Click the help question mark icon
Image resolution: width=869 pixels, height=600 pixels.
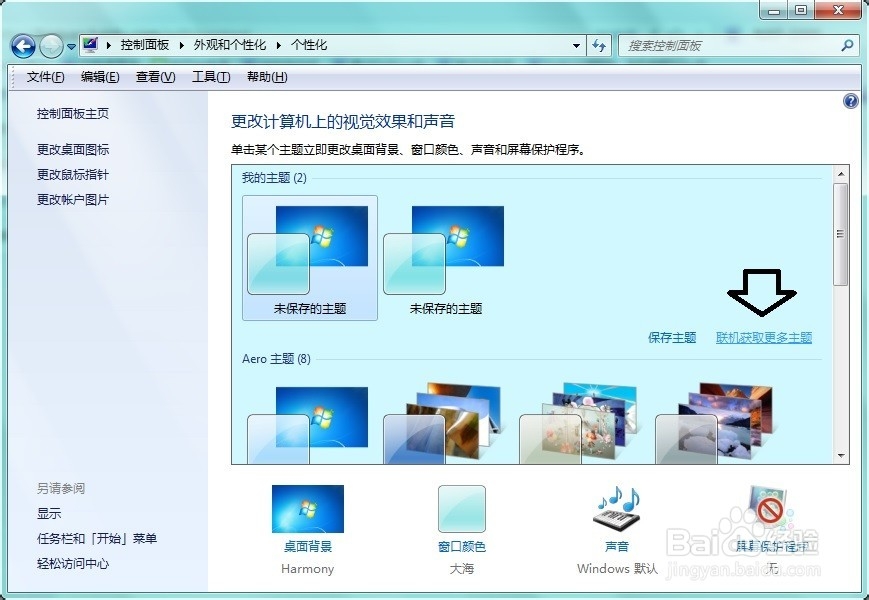click(850, 101)
